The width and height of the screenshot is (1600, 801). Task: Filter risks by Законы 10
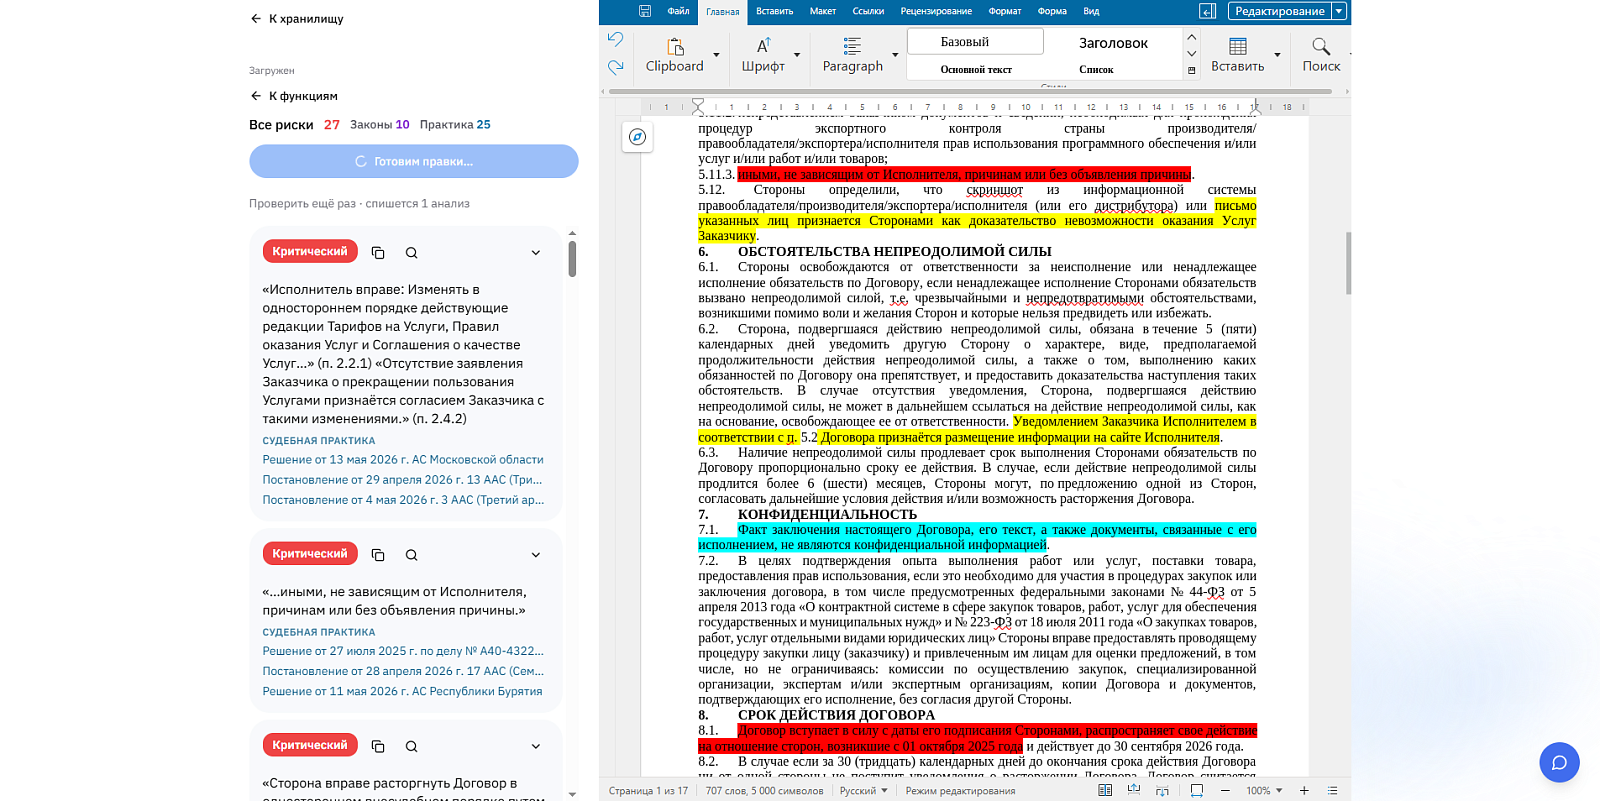click(380, 125)
